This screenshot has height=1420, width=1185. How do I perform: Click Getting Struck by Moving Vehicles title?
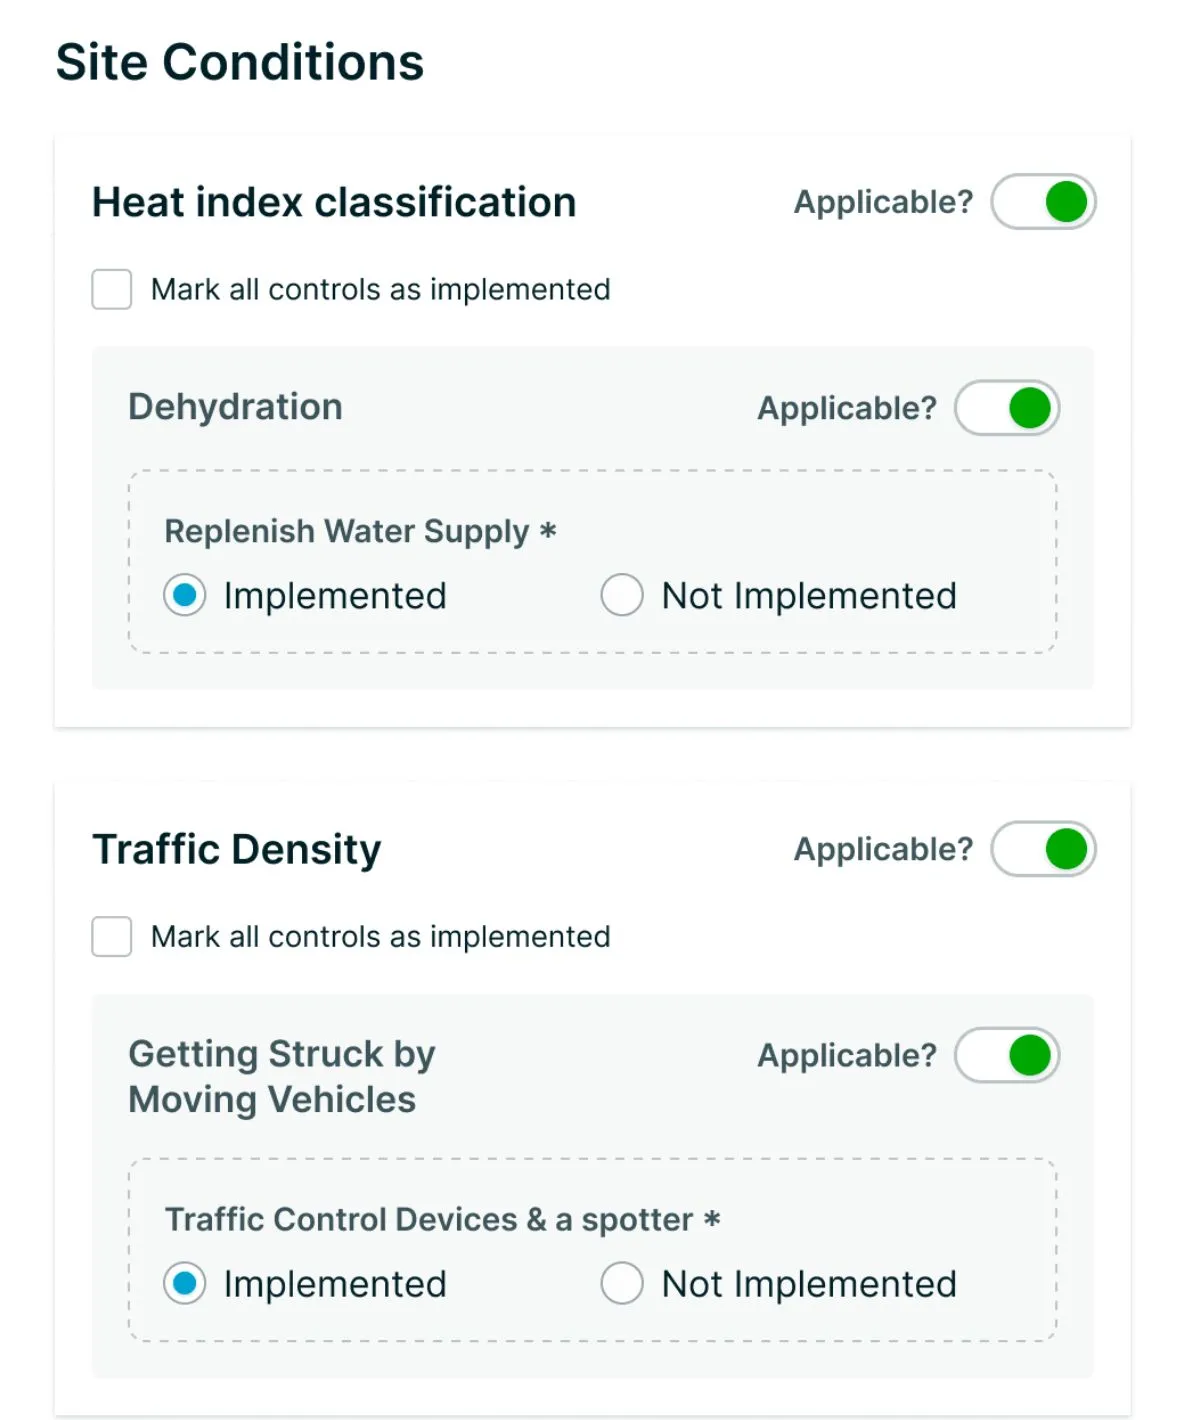282,1076
